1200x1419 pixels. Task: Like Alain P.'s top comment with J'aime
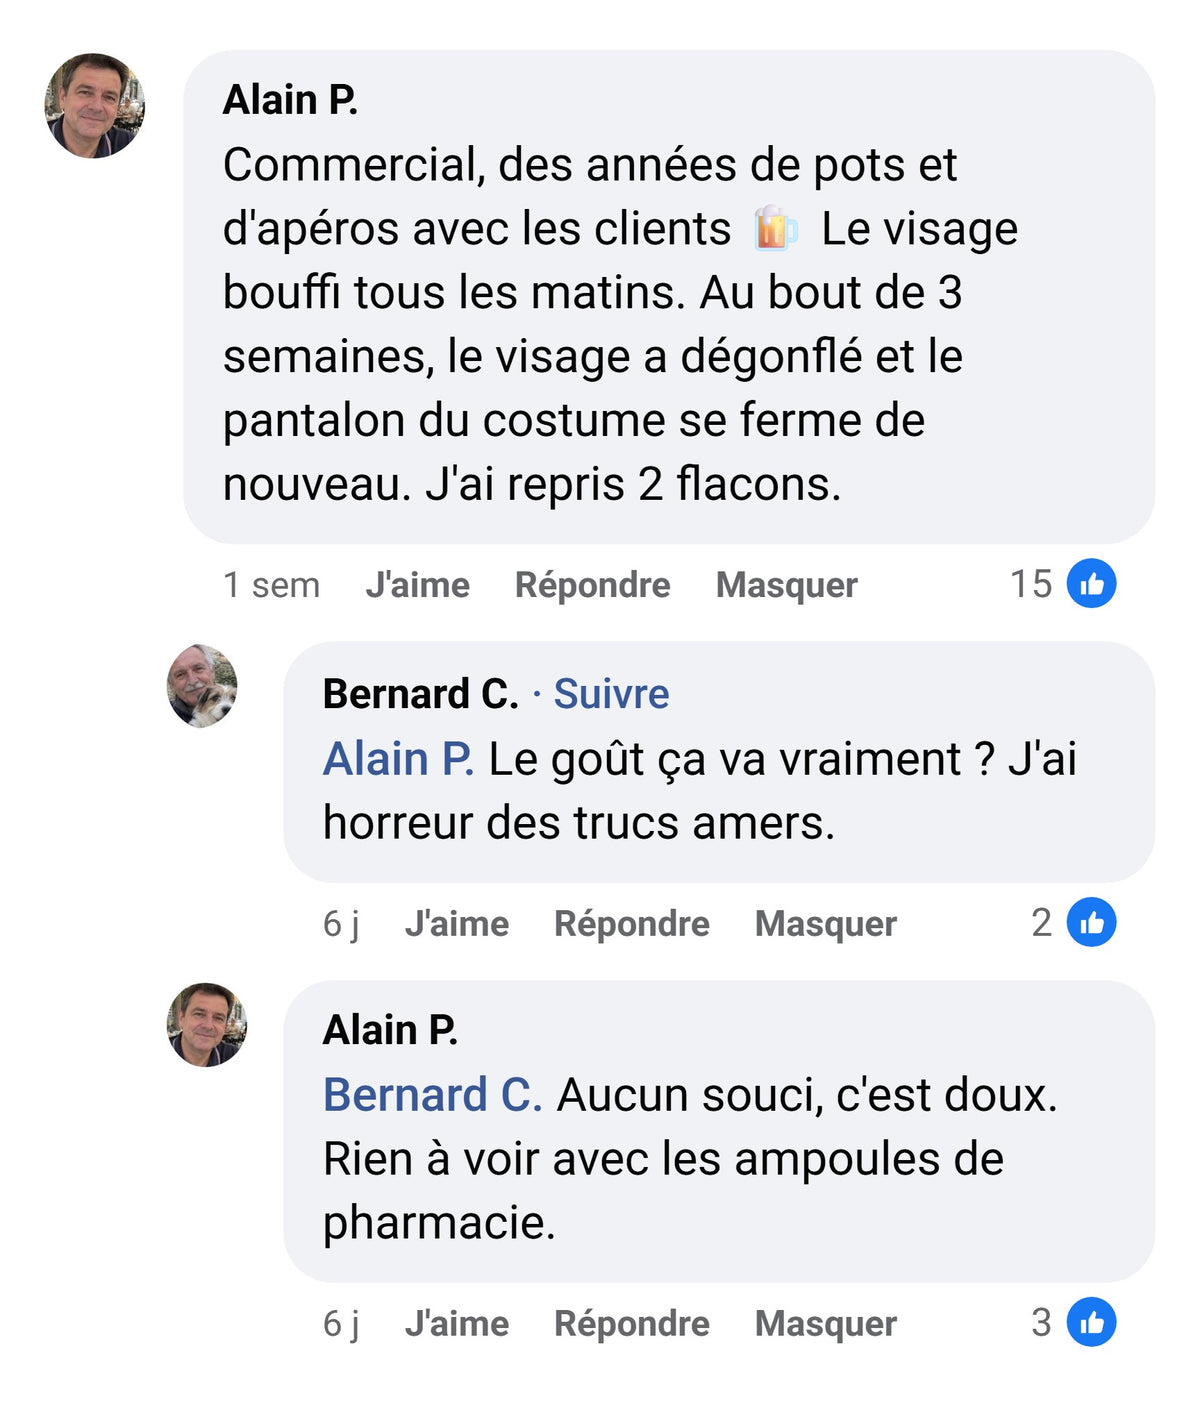click(417, 585)
